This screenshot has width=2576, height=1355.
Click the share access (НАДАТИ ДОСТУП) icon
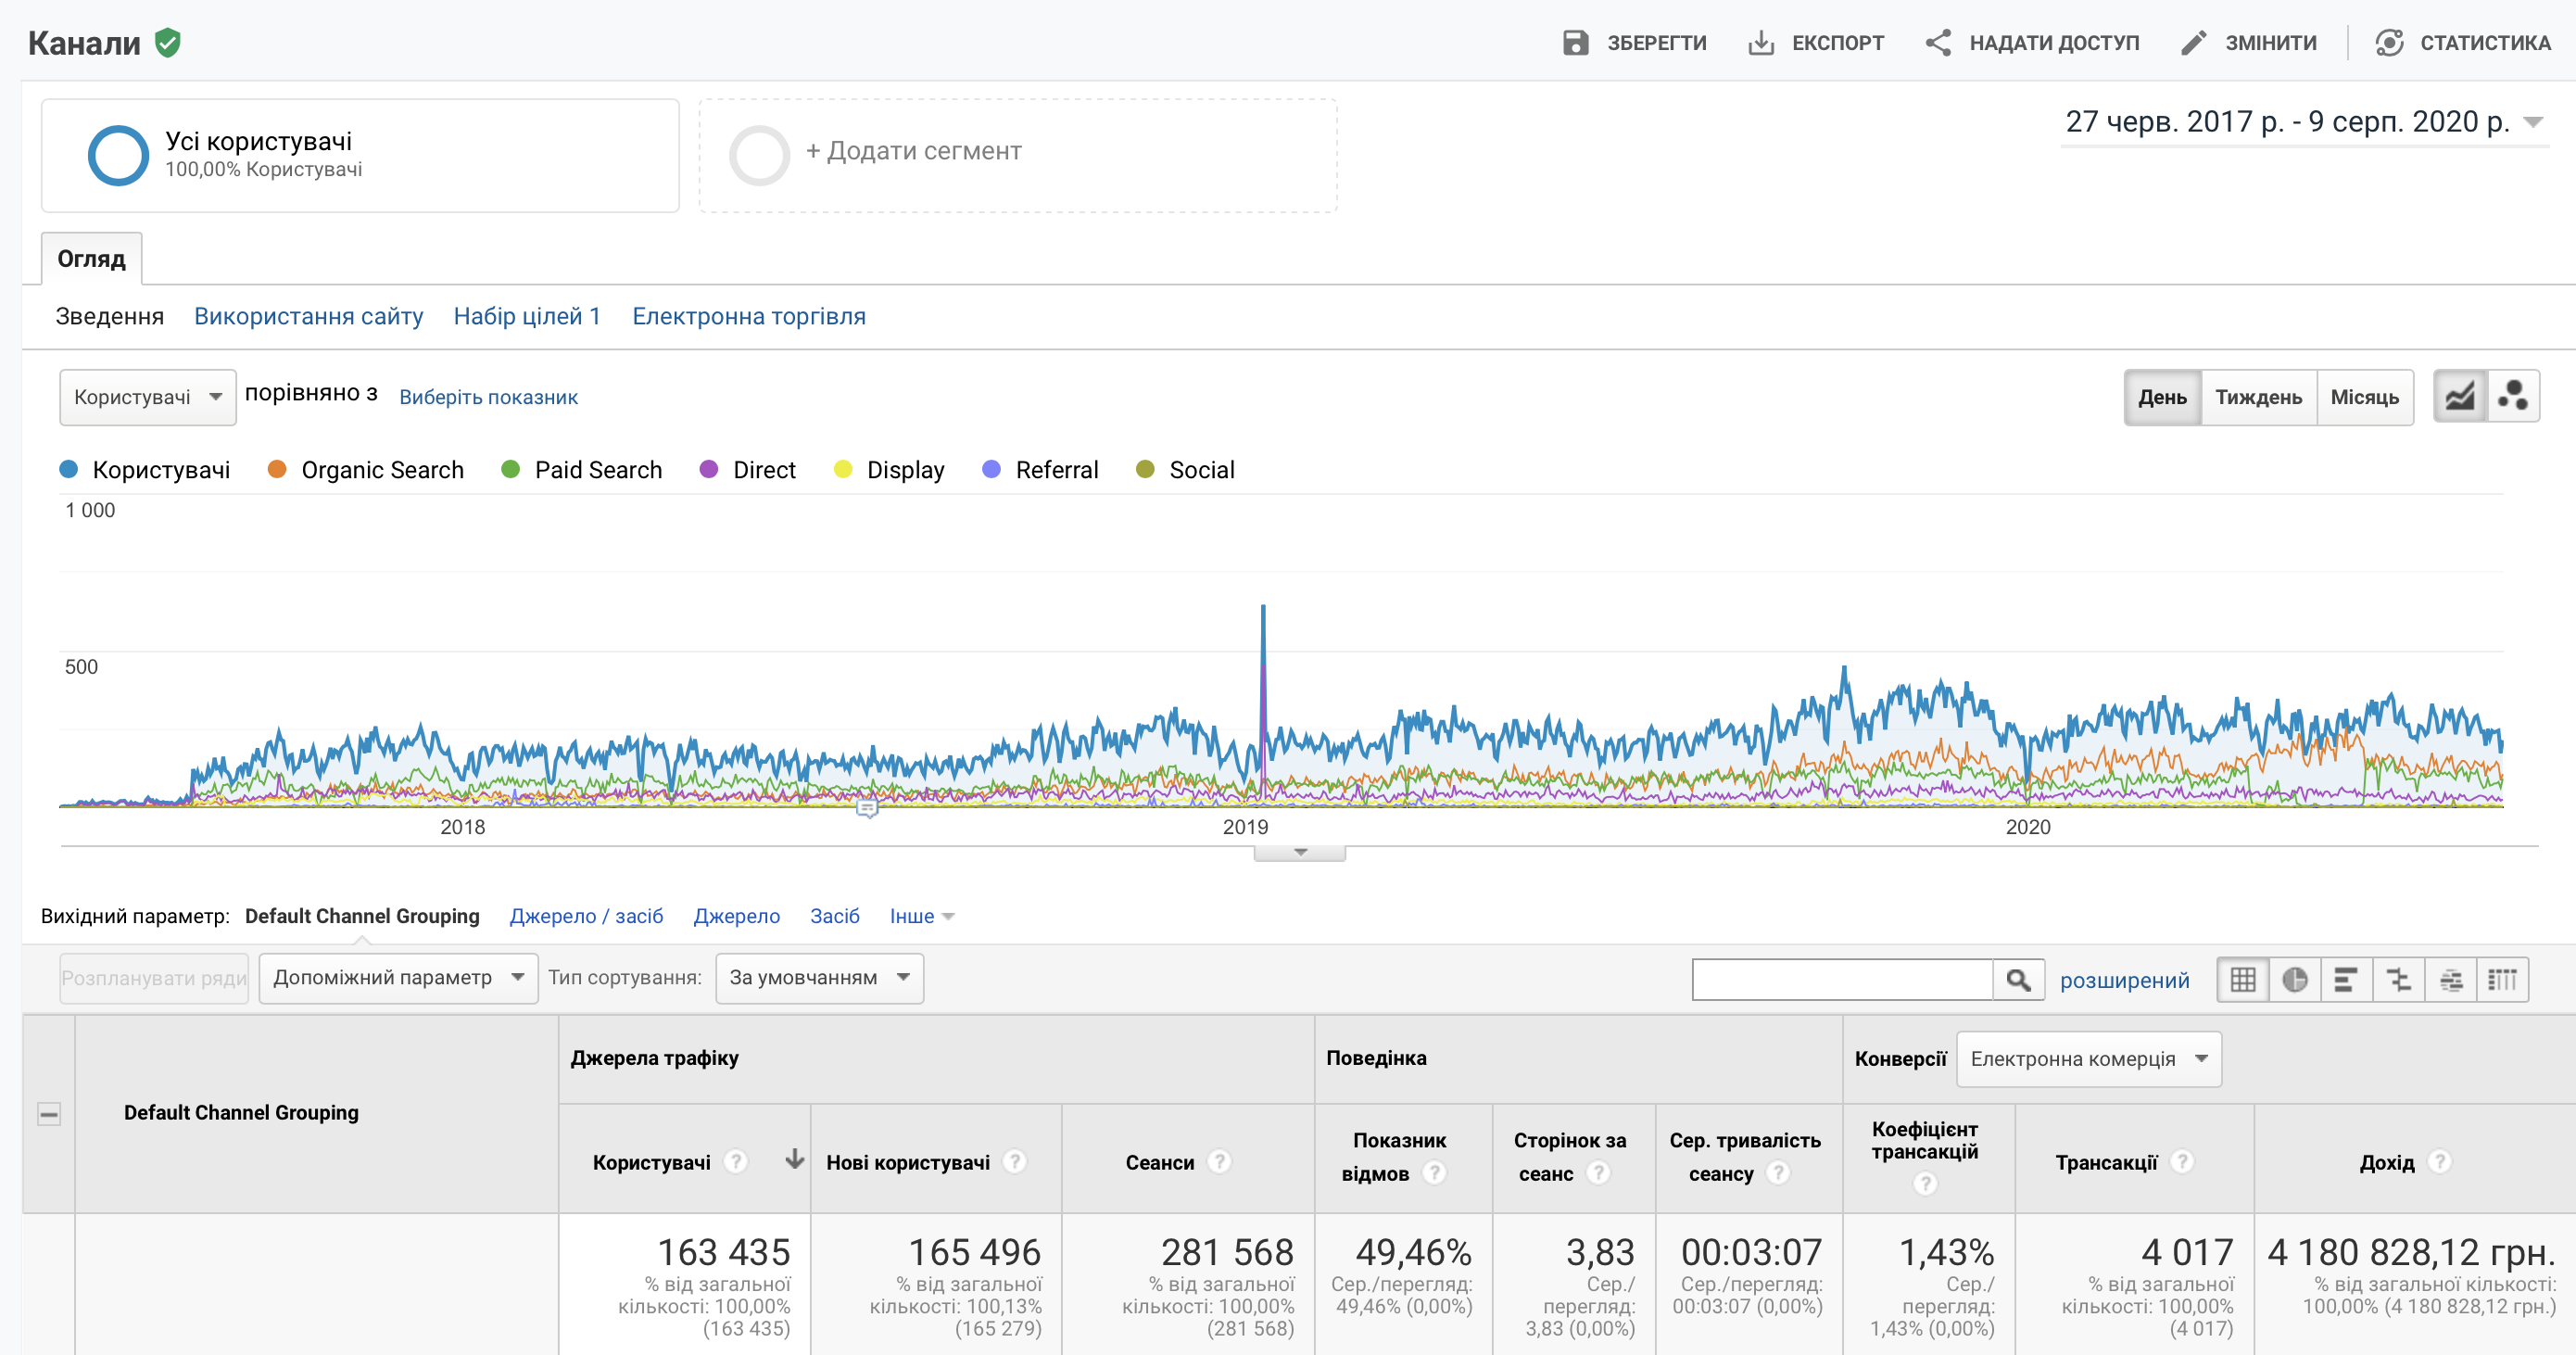(x=1938, y=43)
